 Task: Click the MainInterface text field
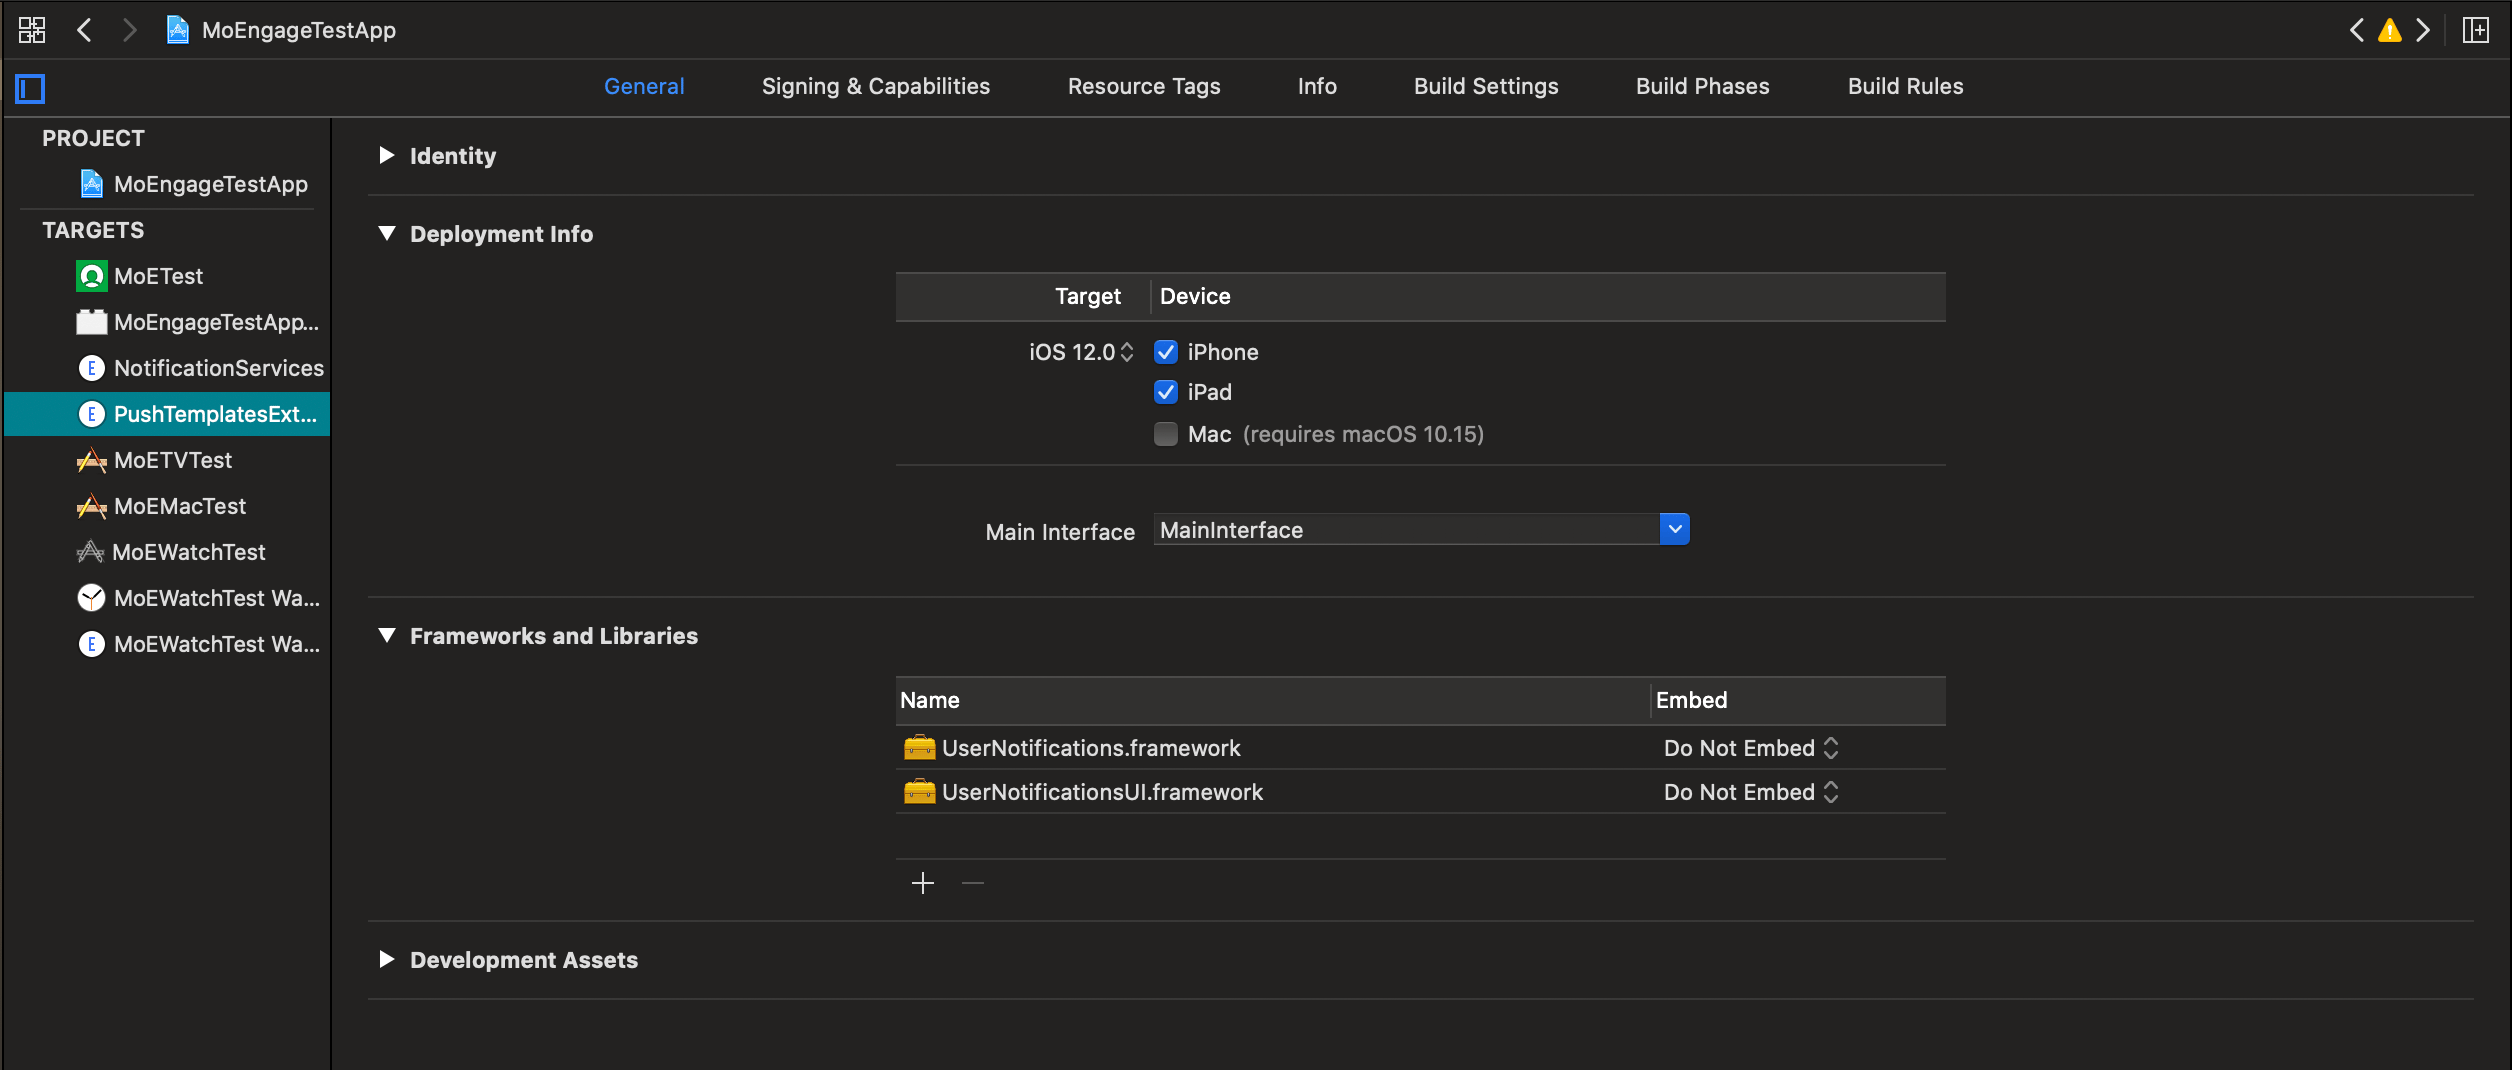(x=1406, y=529)
